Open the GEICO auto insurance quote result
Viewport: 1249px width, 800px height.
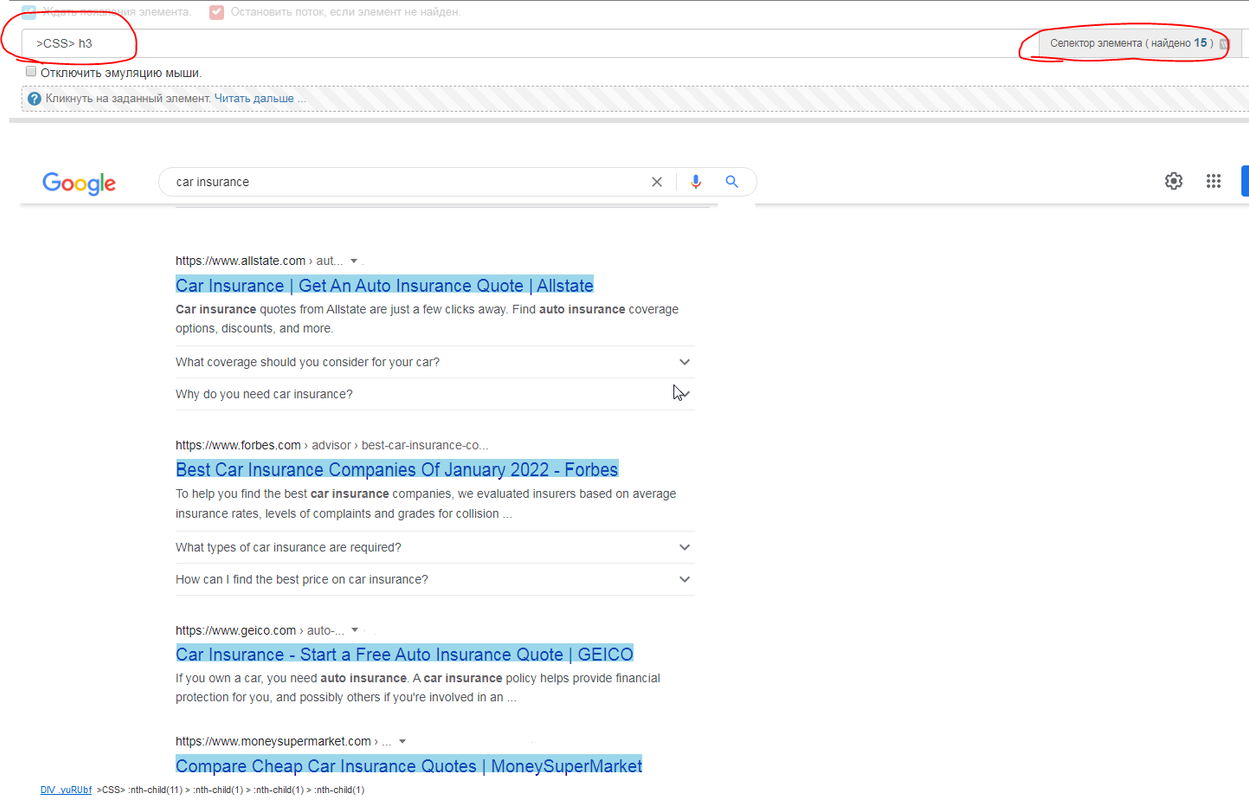pos(405,654)
